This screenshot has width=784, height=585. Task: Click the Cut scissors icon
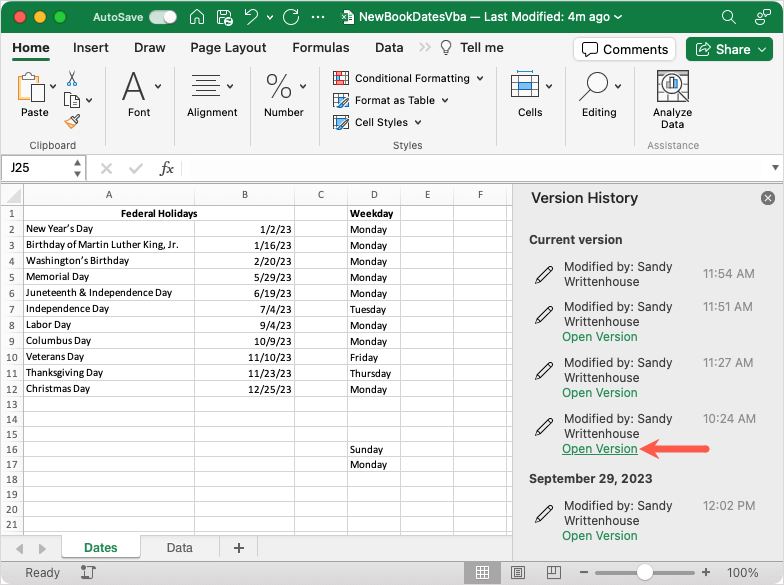pyautogui.click(x=72, y=78)
